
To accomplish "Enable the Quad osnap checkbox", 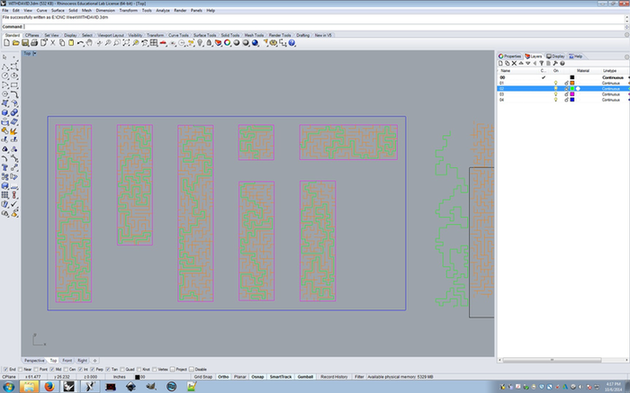I will pyautogui.click(x=123, y=369).
